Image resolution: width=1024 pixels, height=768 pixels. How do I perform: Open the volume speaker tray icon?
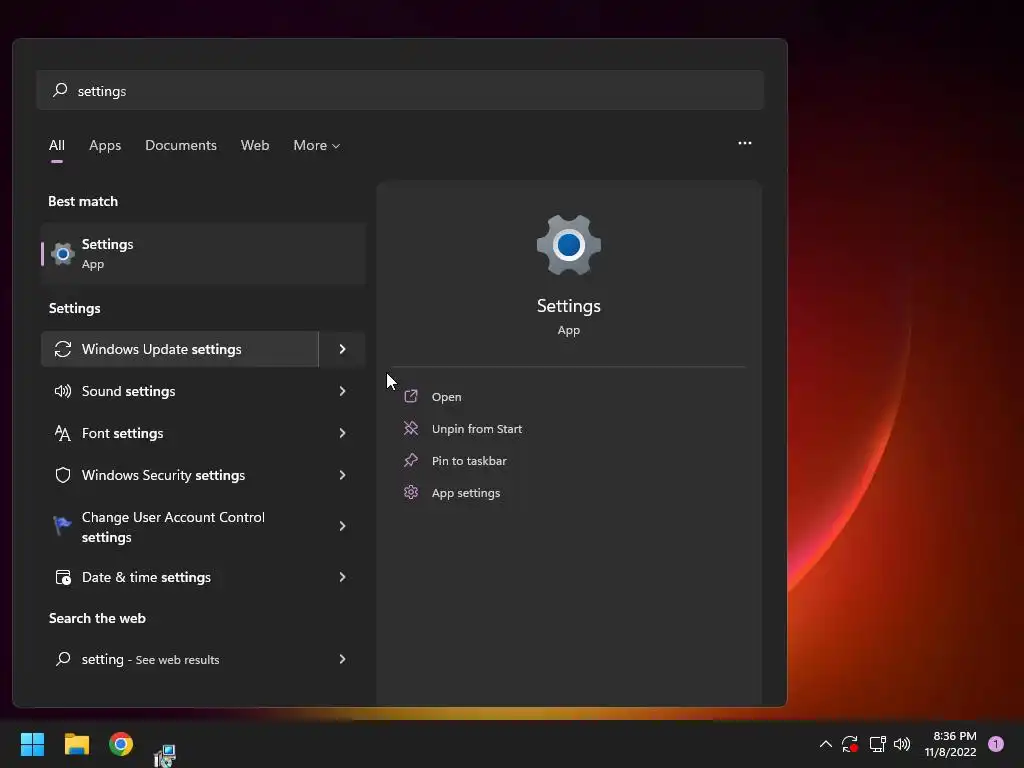click(x=902, y=744)
